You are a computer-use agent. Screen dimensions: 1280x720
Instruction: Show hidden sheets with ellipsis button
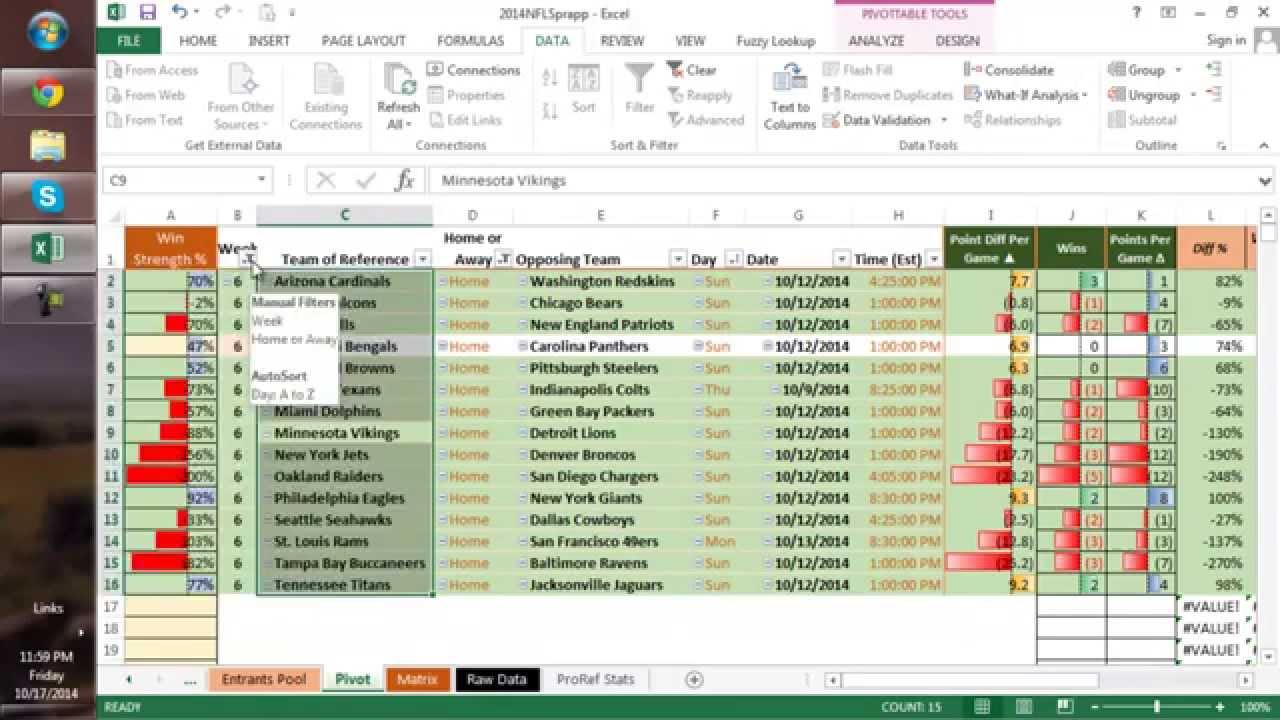point(190,680)
